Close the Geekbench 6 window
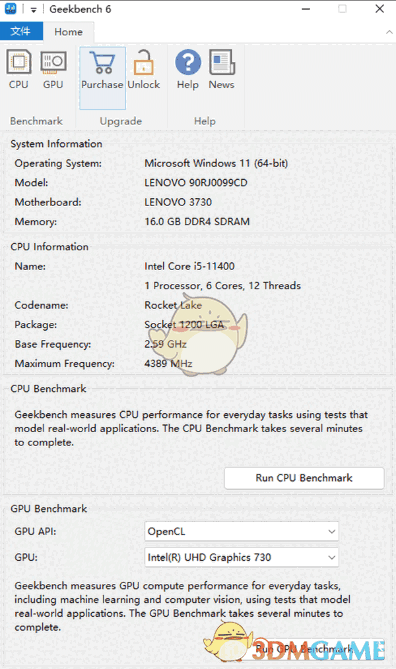Viewport: 396px width, 669px height. [x=379, y=9]
